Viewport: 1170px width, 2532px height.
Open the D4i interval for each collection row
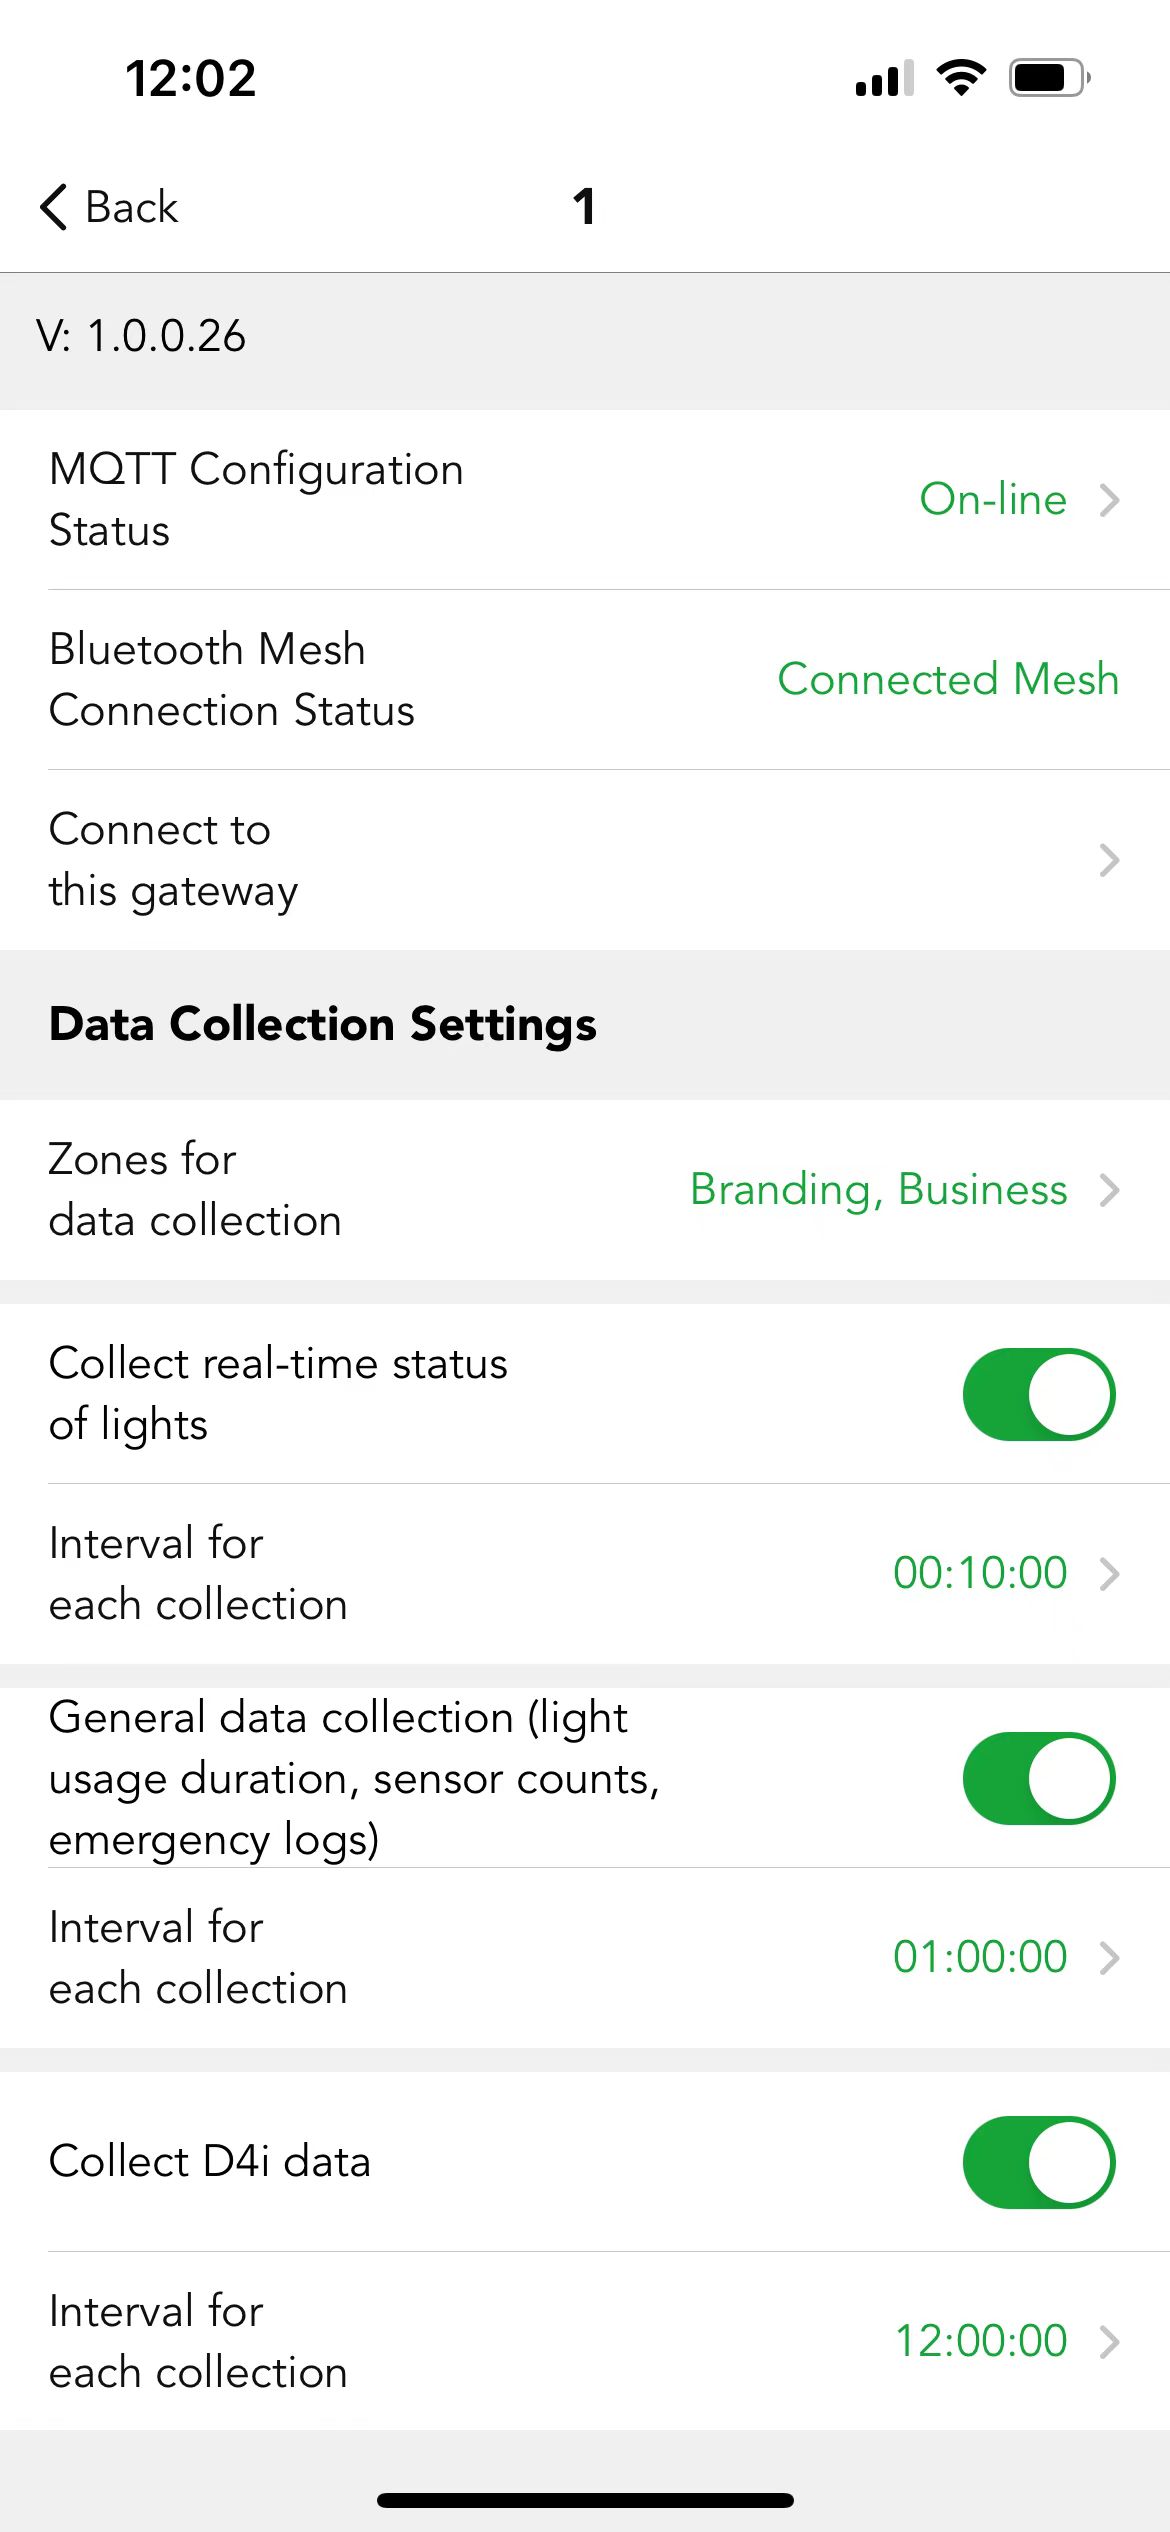click(585, 2341)
